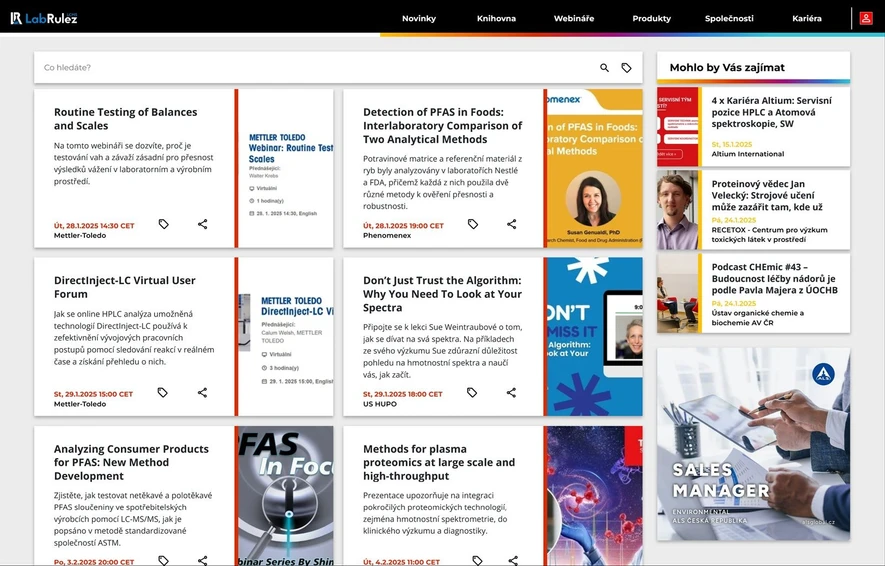The width and height of the screenshot is (885, 566).
Task: Open 'Methods for plasma proteomics' title
Action: (x=439, y=462)
